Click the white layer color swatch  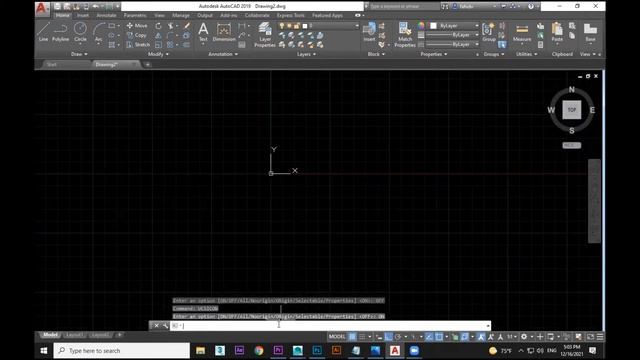click(304, 26)
